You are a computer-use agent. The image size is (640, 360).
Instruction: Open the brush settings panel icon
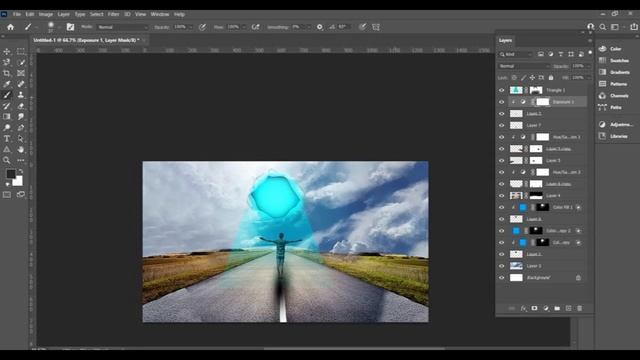point(70,27)
